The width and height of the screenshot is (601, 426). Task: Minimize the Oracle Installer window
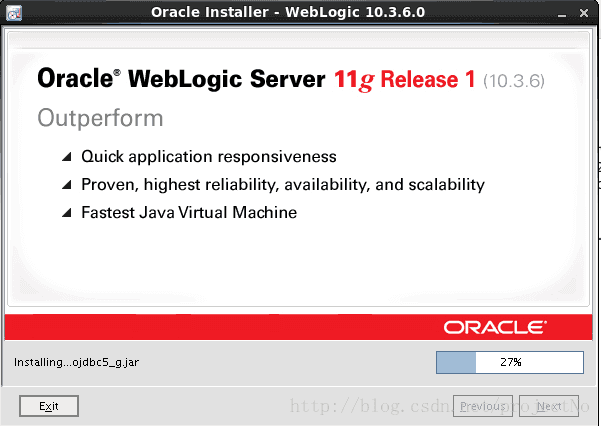click(x=562, y=14)
